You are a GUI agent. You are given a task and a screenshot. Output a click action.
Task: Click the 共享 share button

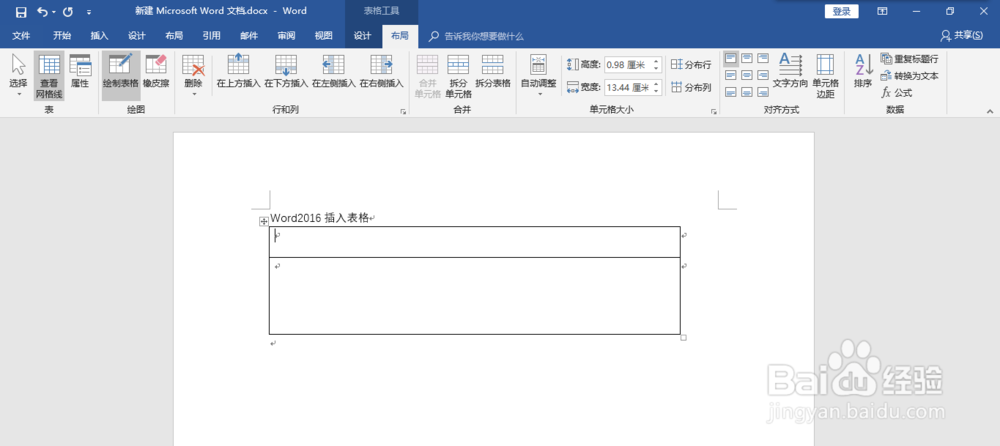coord(962,36)
